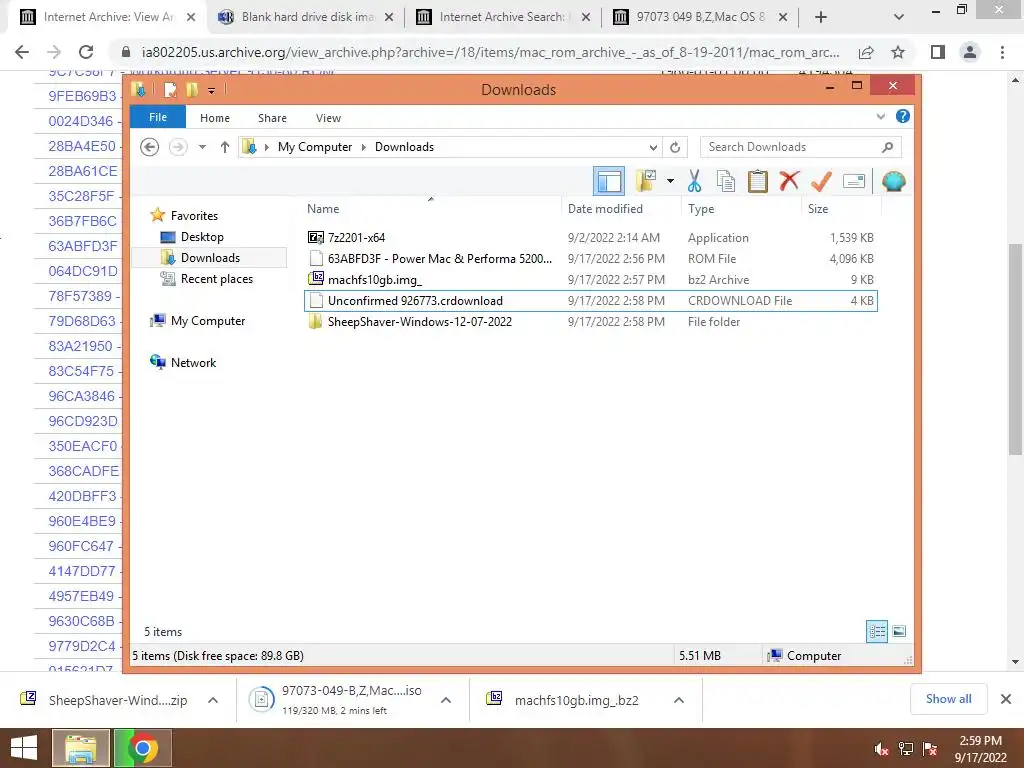Go back in Explorer navigation
The image size is (1024, 768).
(x=150, y=147)
